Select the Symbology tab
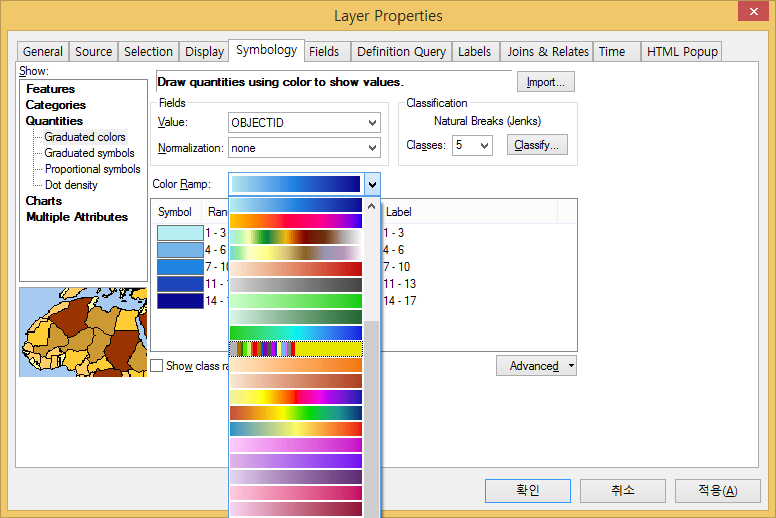This screenshot has height=518, width=776. (266, 50)
